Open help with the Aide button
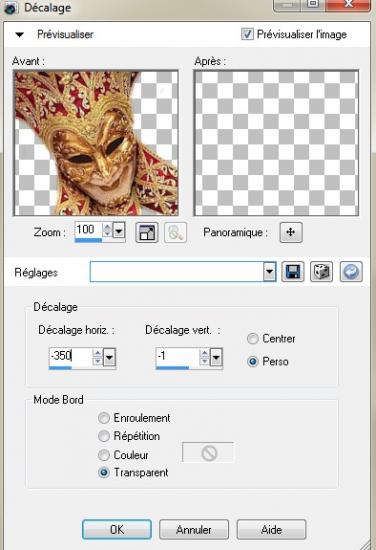This screenshot has height=550, width=376. pos(271,530)
